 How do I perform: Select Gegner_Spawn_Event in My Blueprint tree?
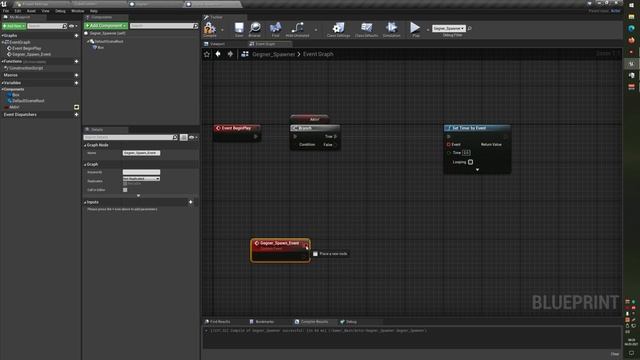[31, 54]
